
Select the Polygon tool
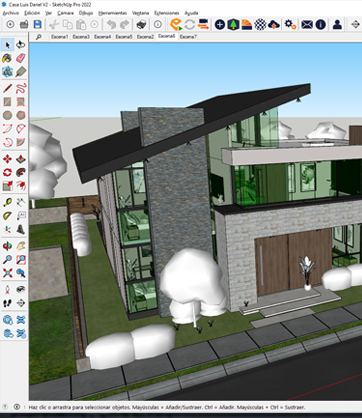pos(21,115)
